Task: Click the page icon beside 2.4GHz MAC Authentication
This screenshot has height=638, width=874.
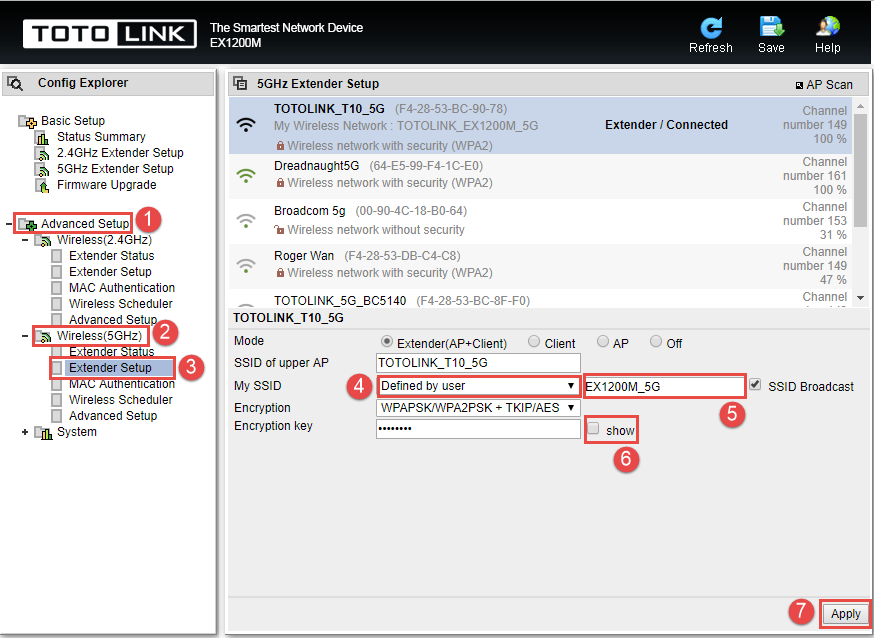Action: [56, 288]
